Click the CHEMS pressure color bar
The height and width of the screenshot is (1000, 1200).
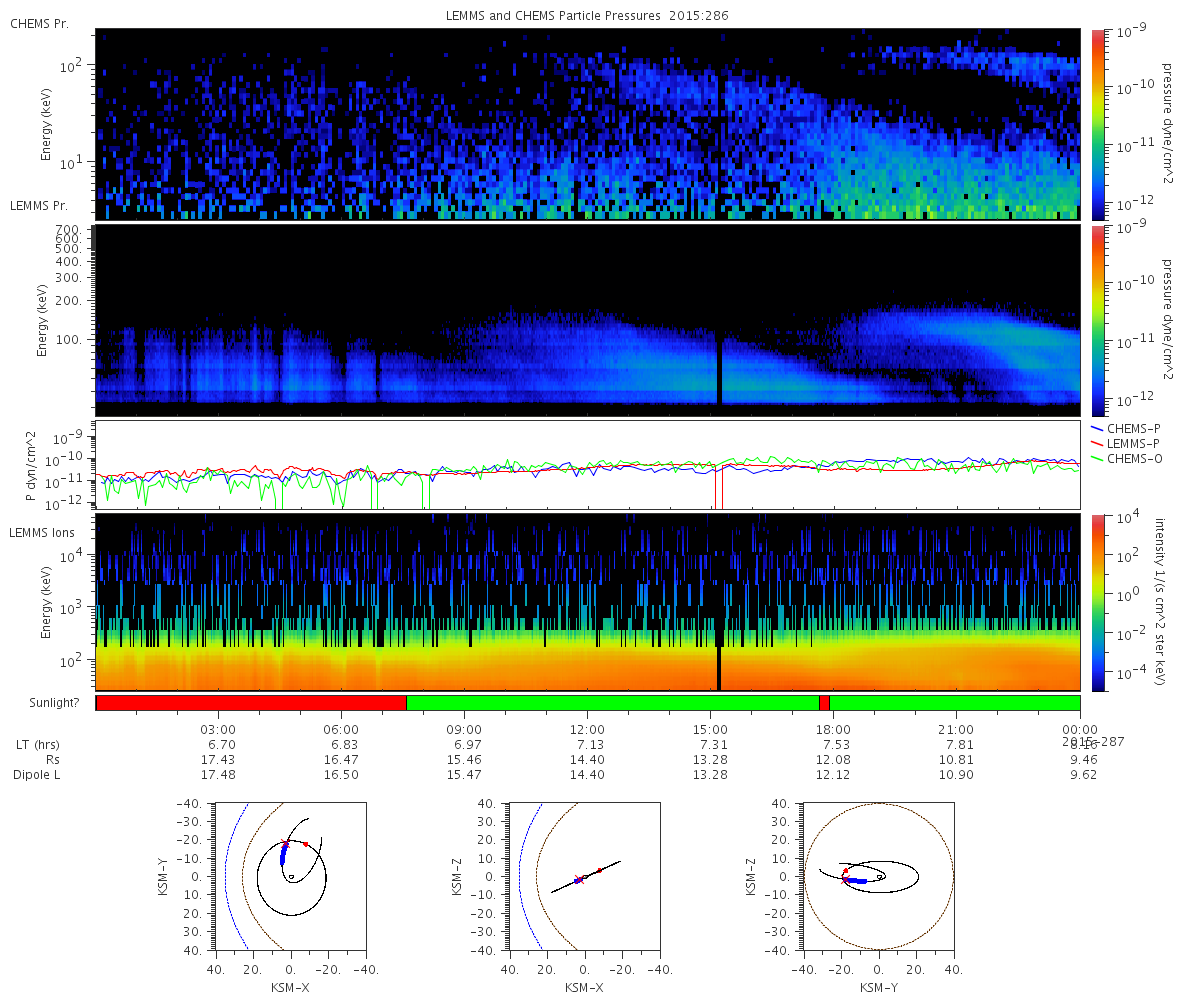pos(1097,124)
